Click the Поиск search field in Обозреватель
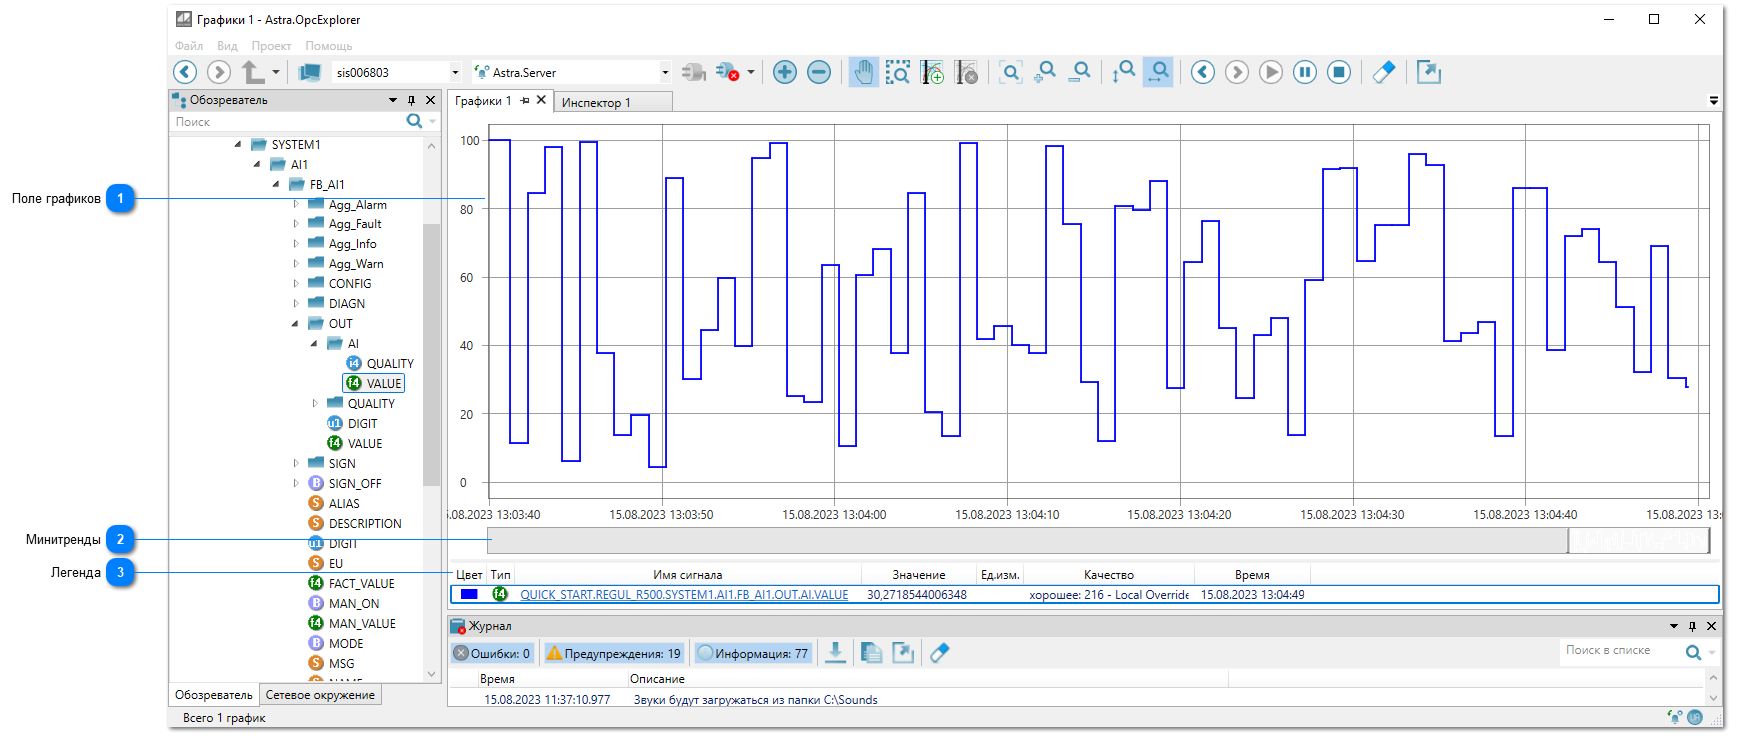 pos(288,121)
